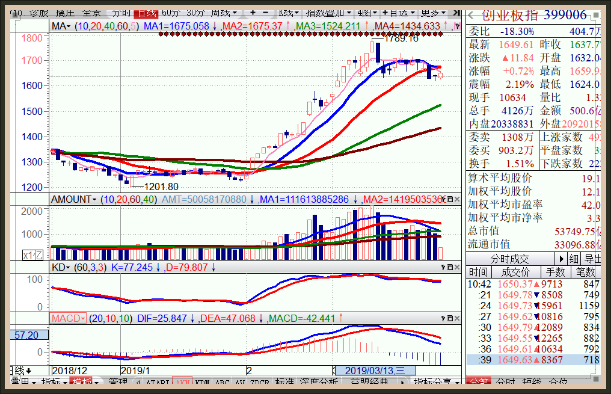Zoom in chart with the plus icon

pyautogui.click(x=253, y=13)
